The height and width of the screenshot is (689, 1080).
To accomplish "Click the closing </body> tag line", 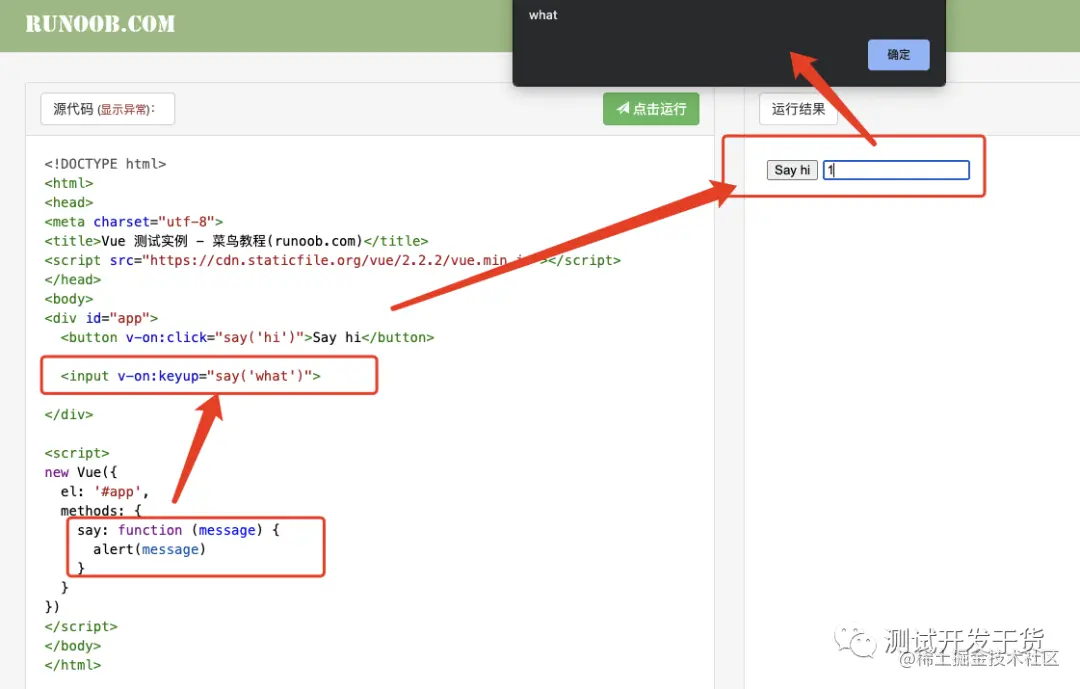I will [73, 646].
